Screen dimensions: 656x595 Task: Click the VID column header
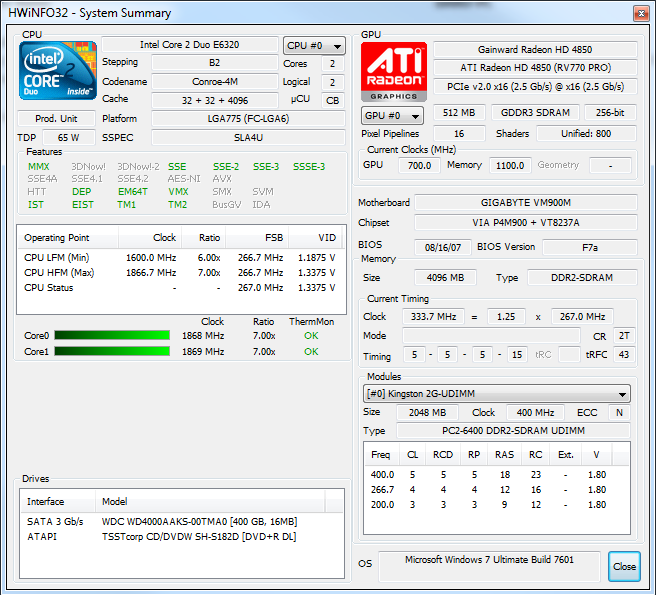tap(315, 238)
